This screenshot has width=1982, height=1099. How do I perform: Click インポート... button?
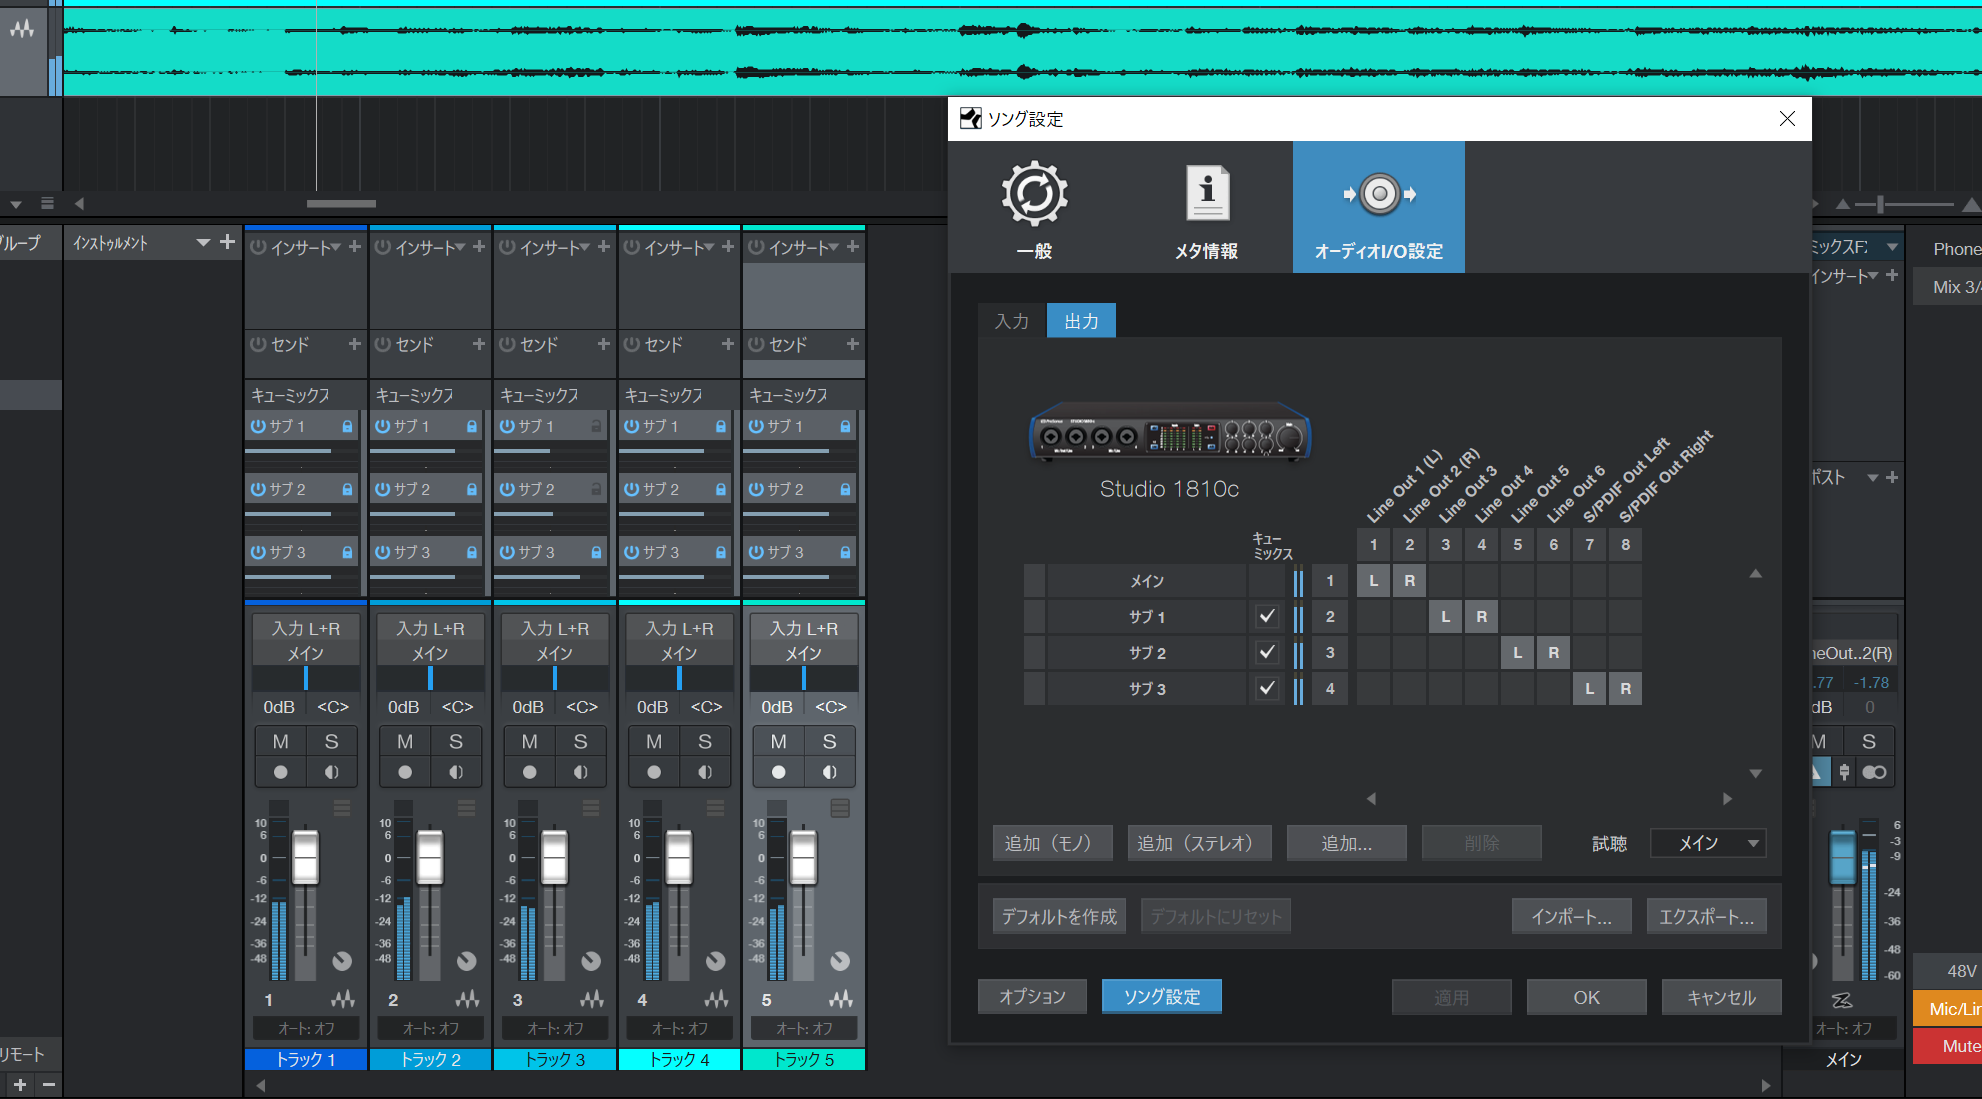1571,916
